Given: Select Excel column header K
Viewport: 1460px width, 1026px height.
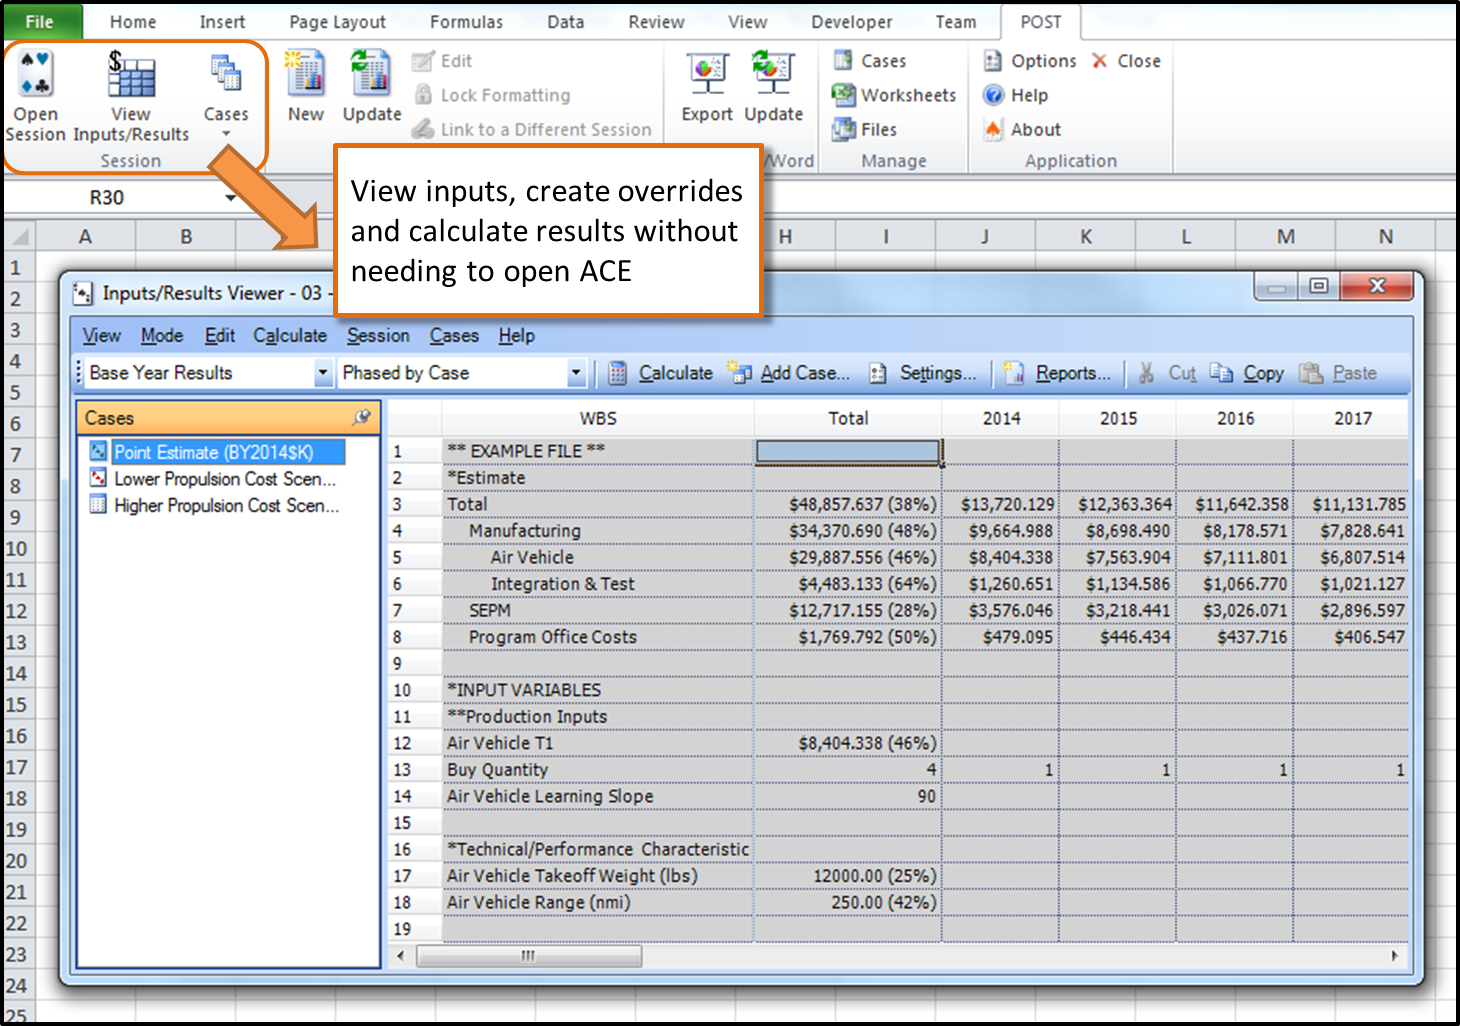Looking at the screenshot, I should point(1086,237).
